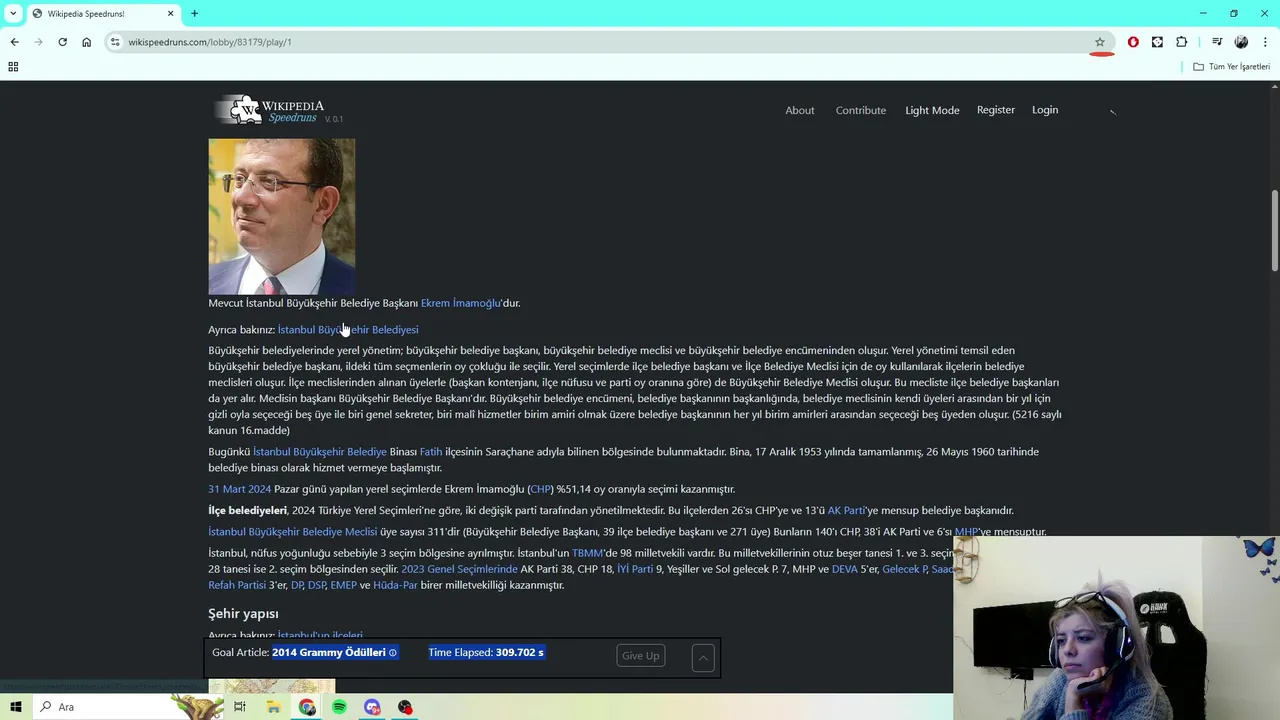The width and height of the screenshot is (1280, 720).
Task: Open the Chrome profile avatar
Action: click(x=1241, y=42)
